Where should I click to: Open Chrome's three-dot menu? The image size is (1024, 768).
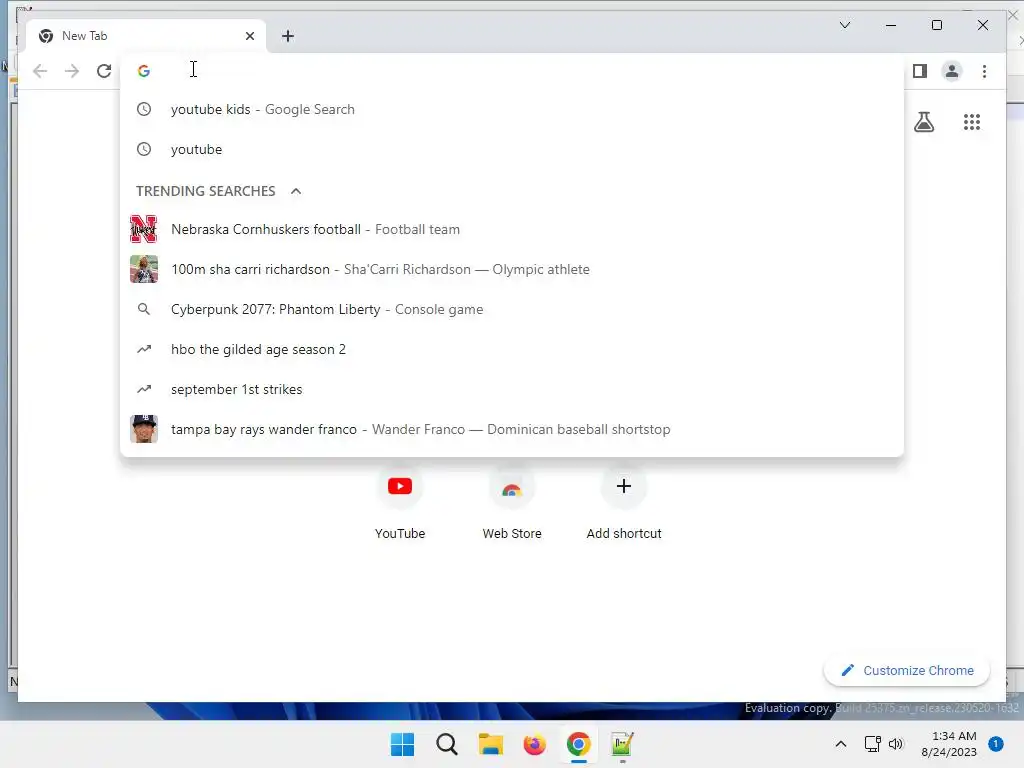coord(984,71)
